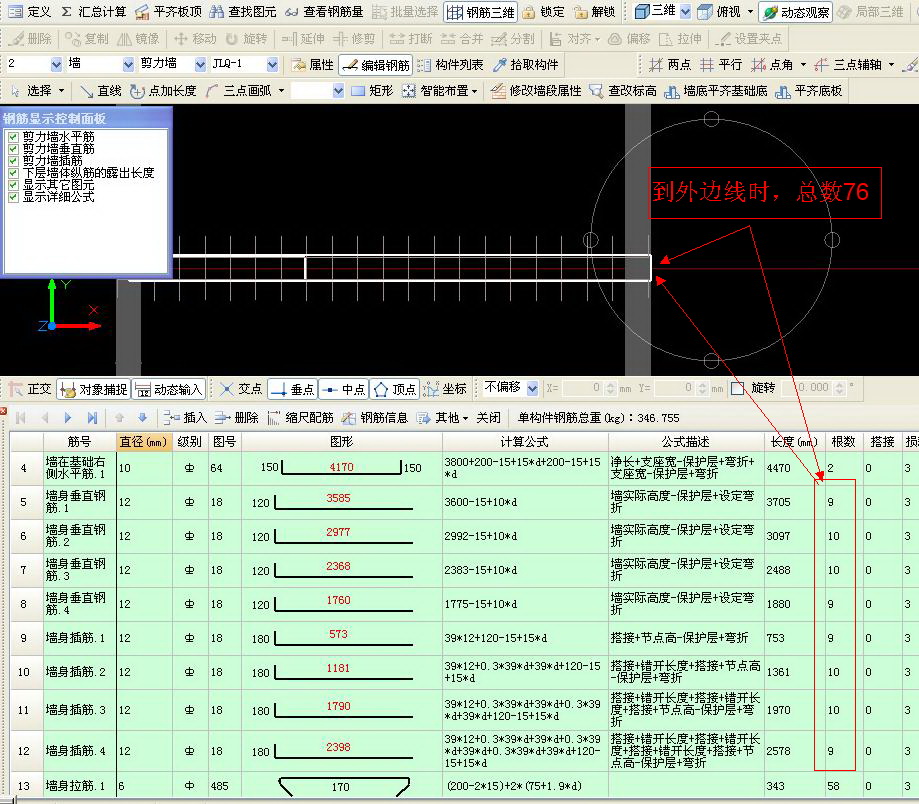The image size is (919, 804).
Task: Toggle 下层墙体纵筋的露出长度 checkbox
Action: [x=13, y=173]
